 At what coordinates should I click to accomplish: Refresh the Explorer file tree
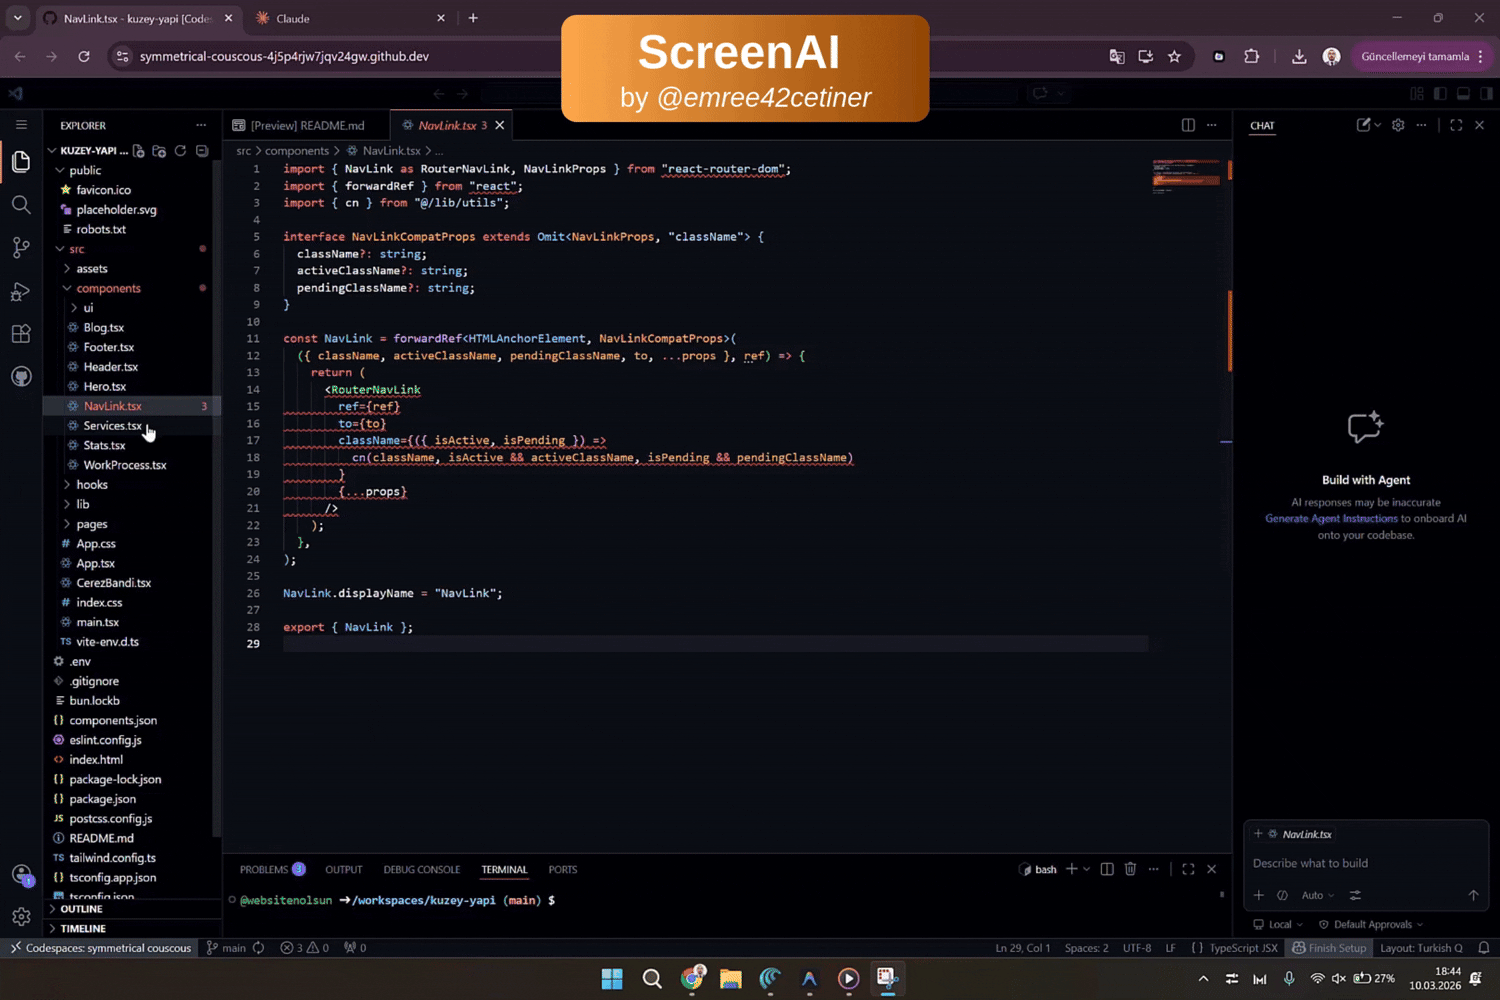click(180, 151)
